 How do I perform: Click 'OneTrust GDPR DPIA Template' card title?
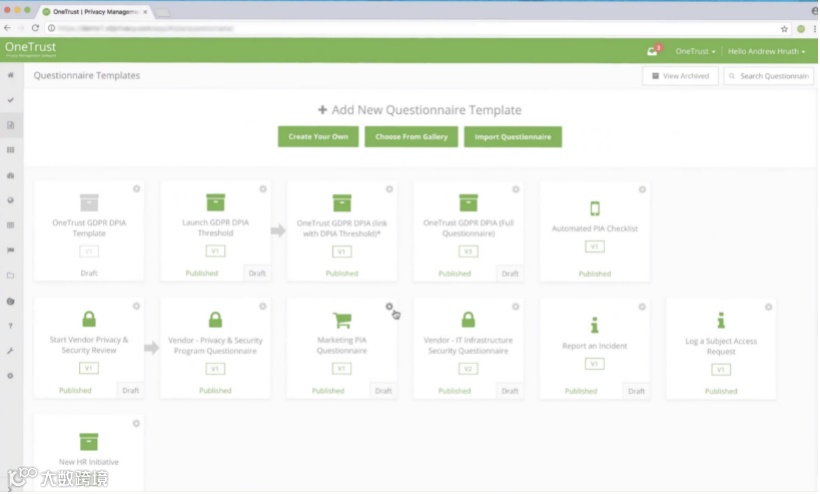coord(89,228)
